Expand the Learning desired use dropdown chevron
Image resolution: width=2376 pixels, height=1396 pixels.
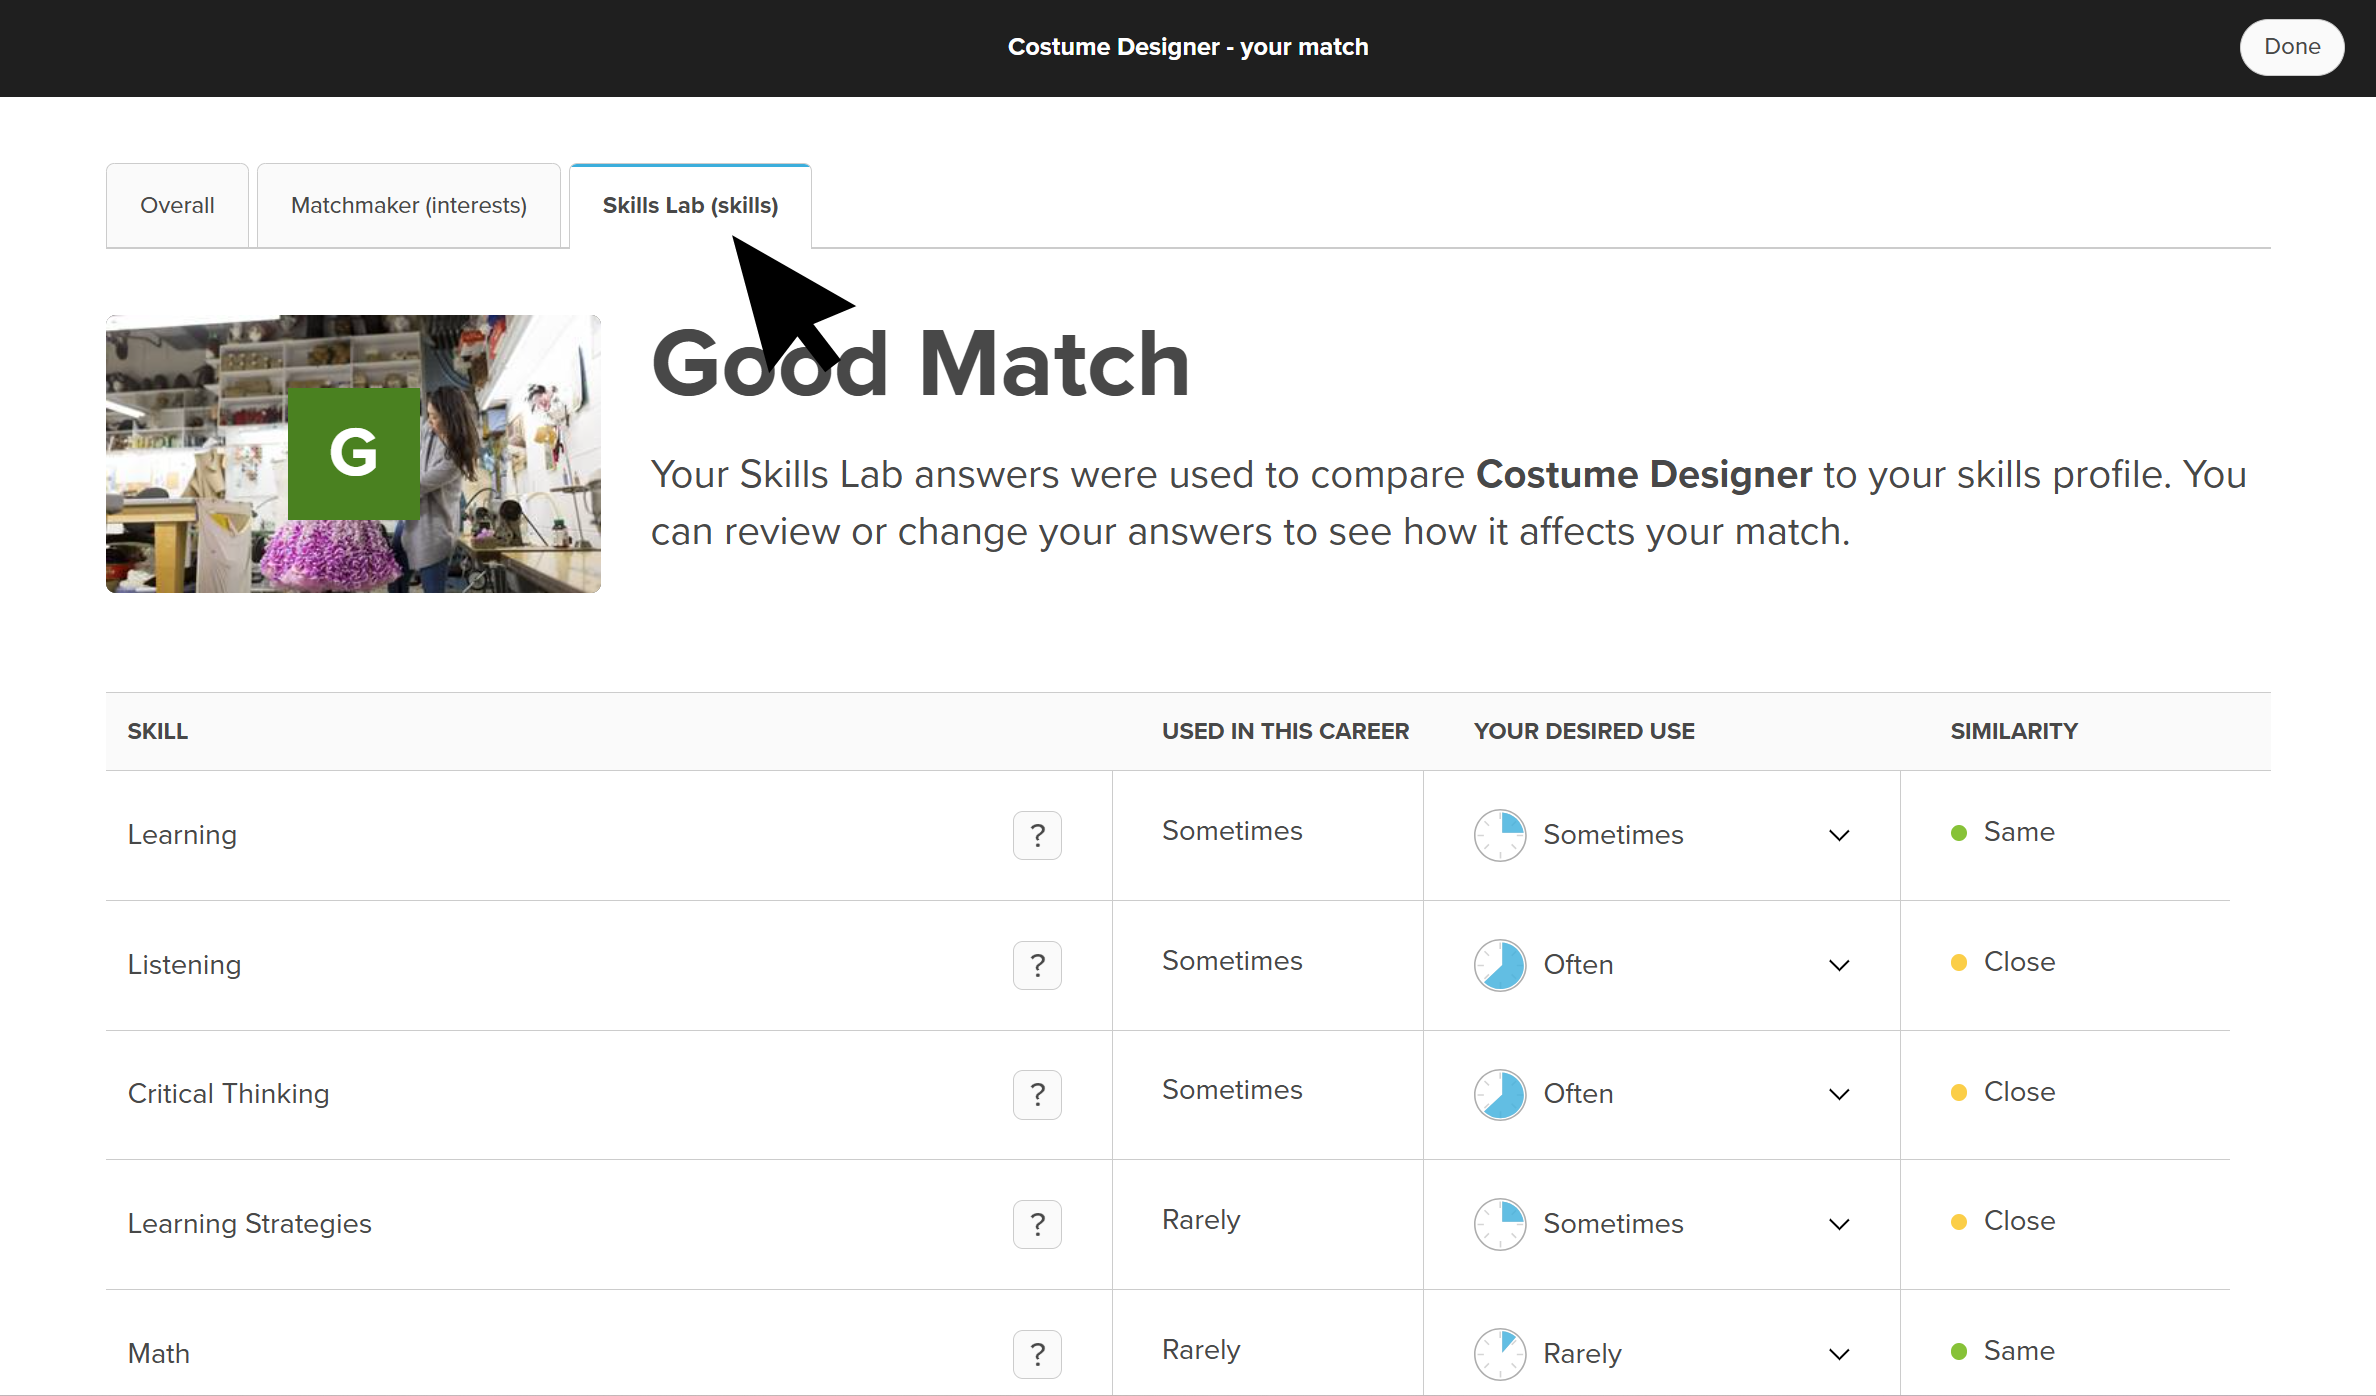tap(1838, 835)
